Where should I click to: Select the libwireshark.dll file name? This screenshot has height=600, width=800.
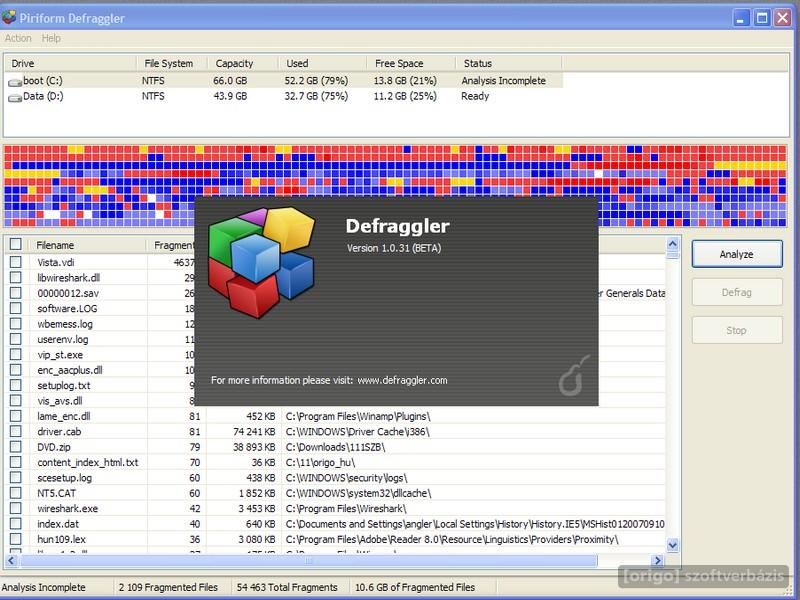click(x=68, y=278)
